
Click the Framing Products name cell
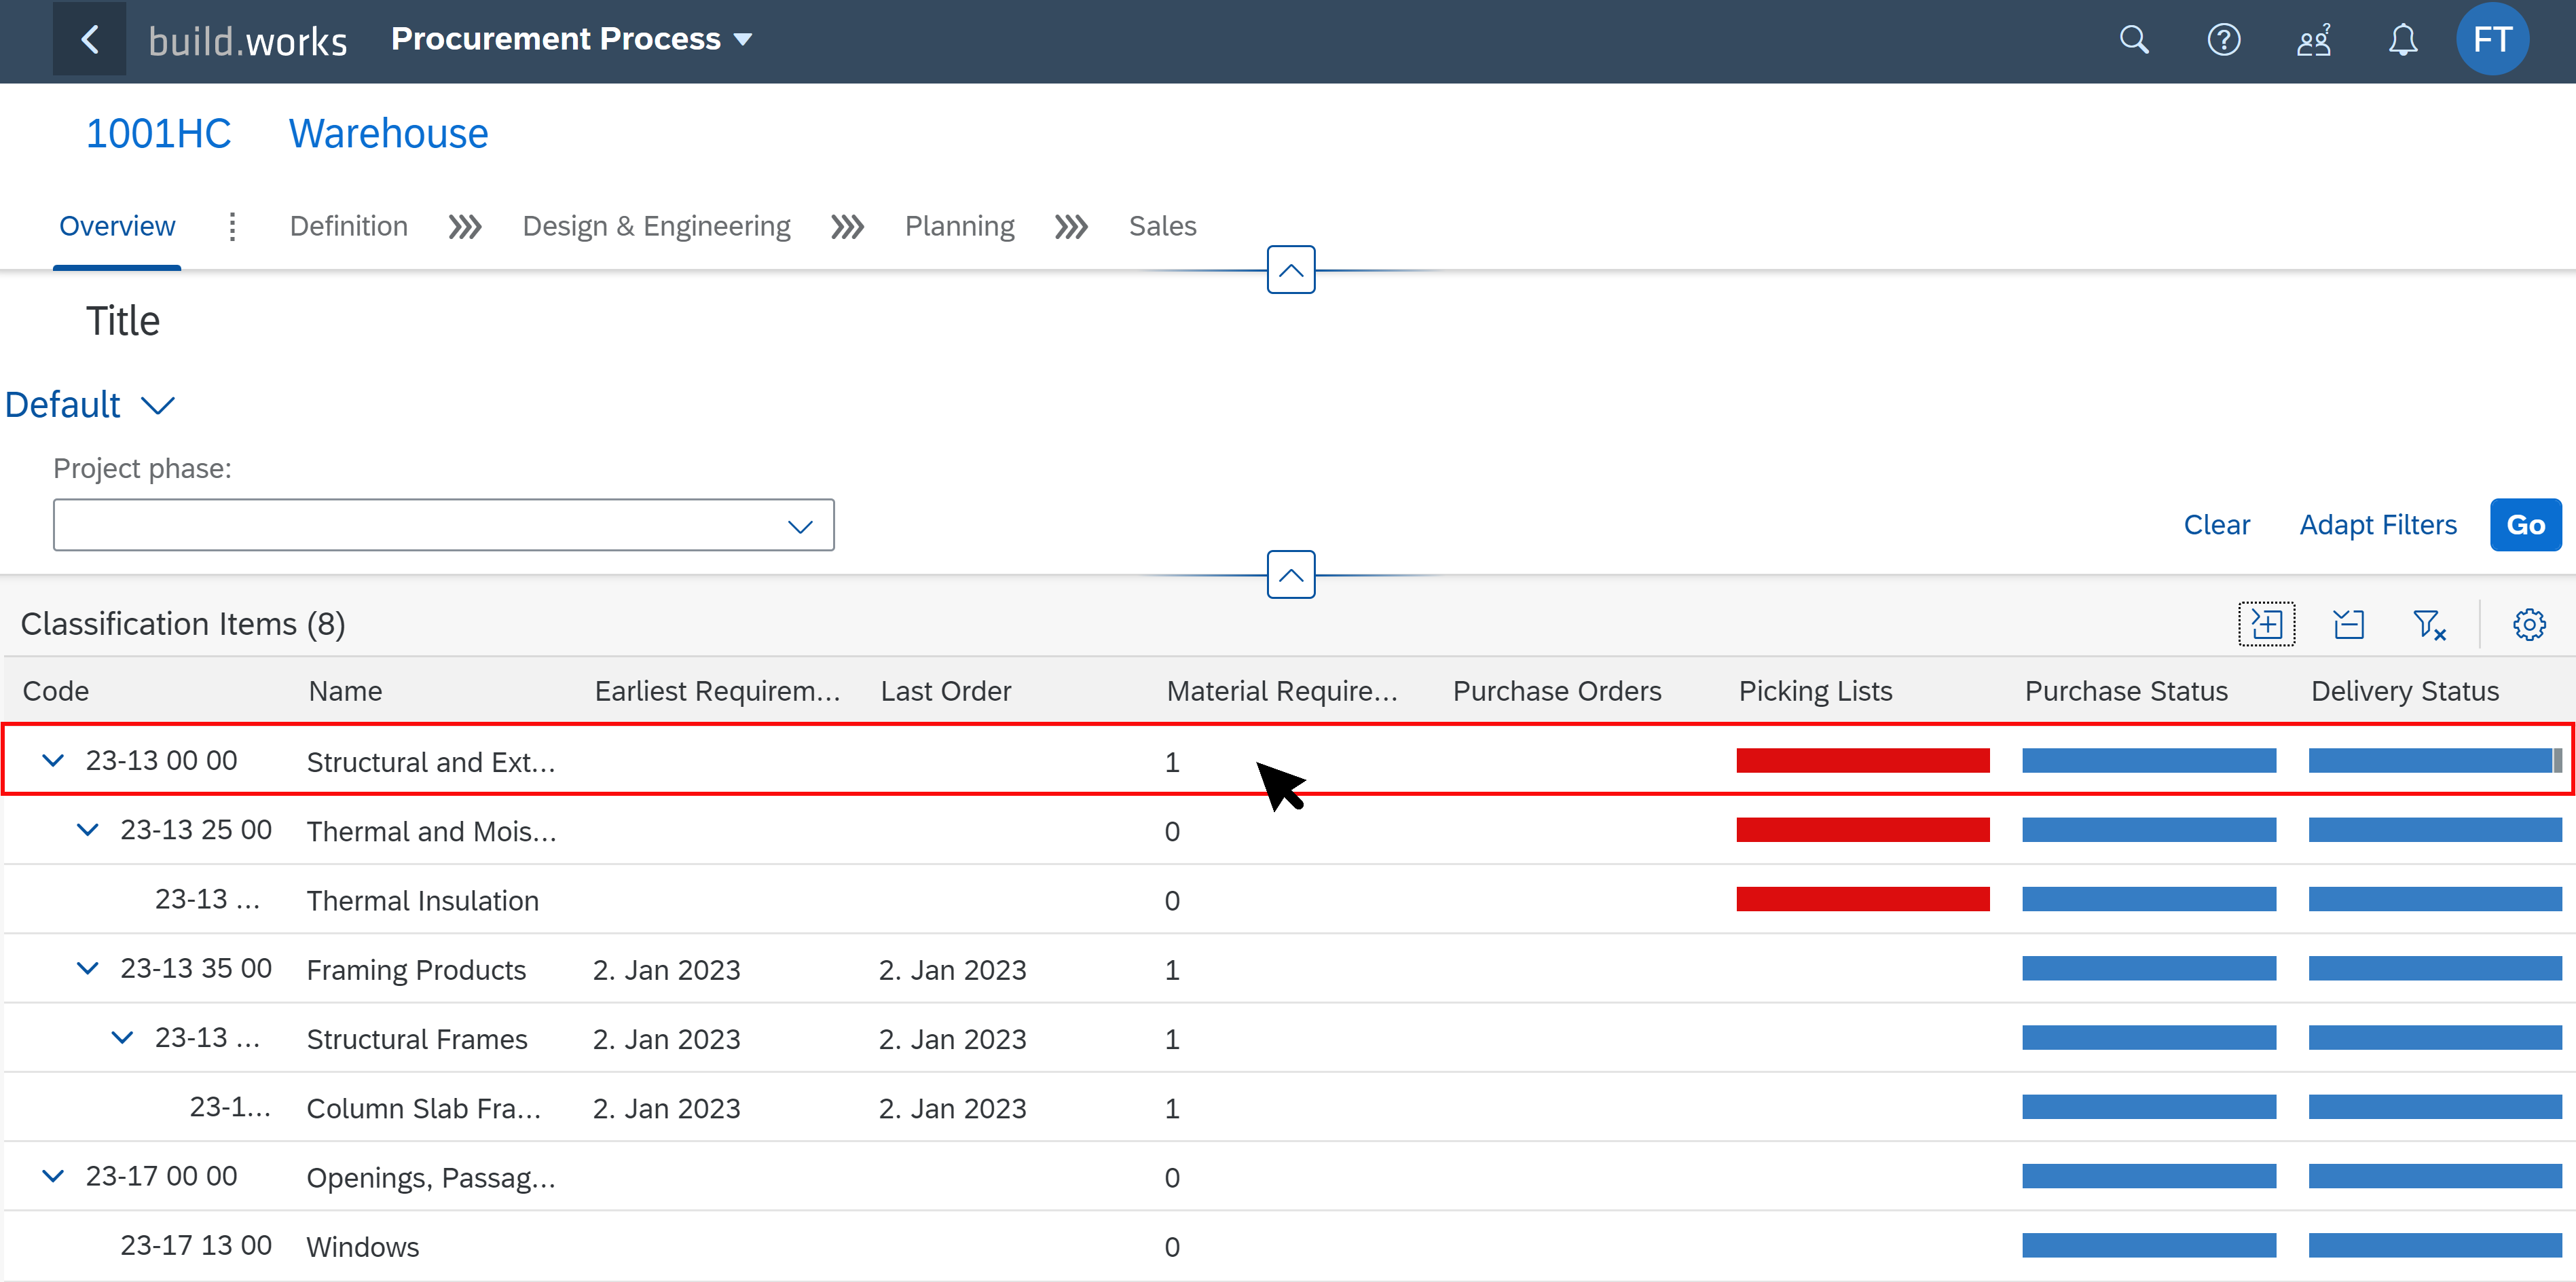(x=416, y=970)
